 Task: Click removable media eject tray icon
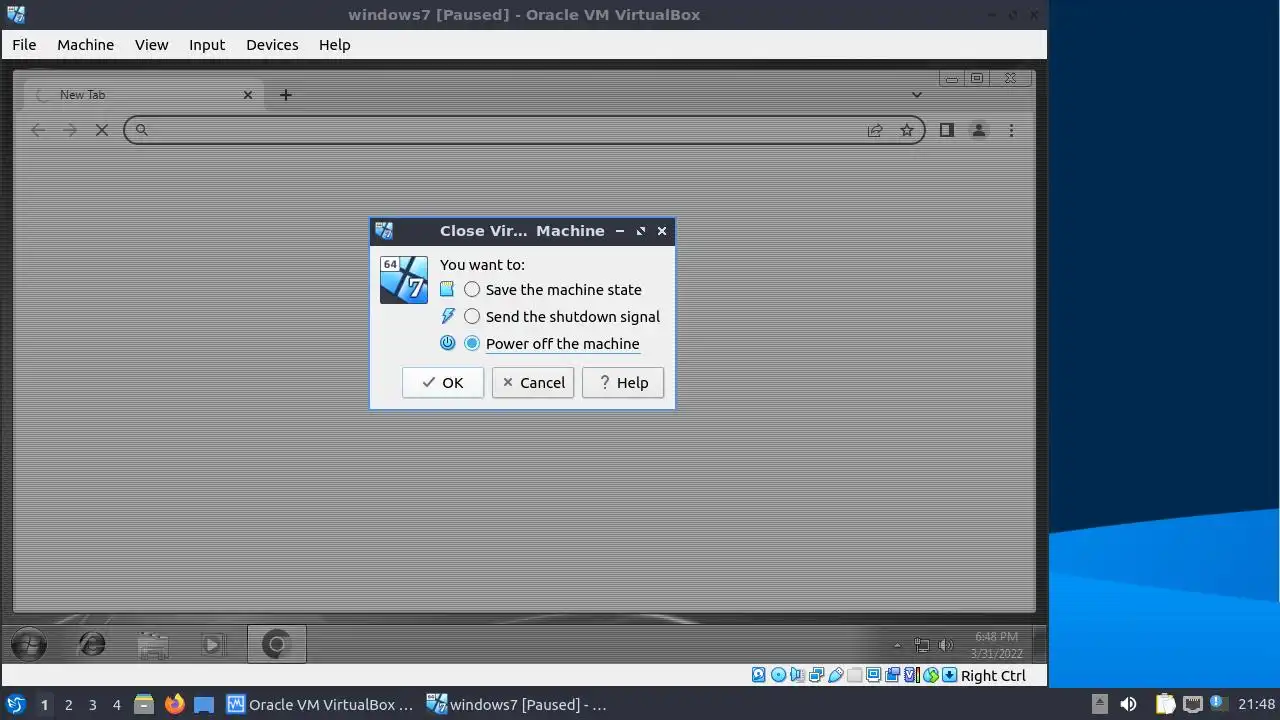[1099, 704]
